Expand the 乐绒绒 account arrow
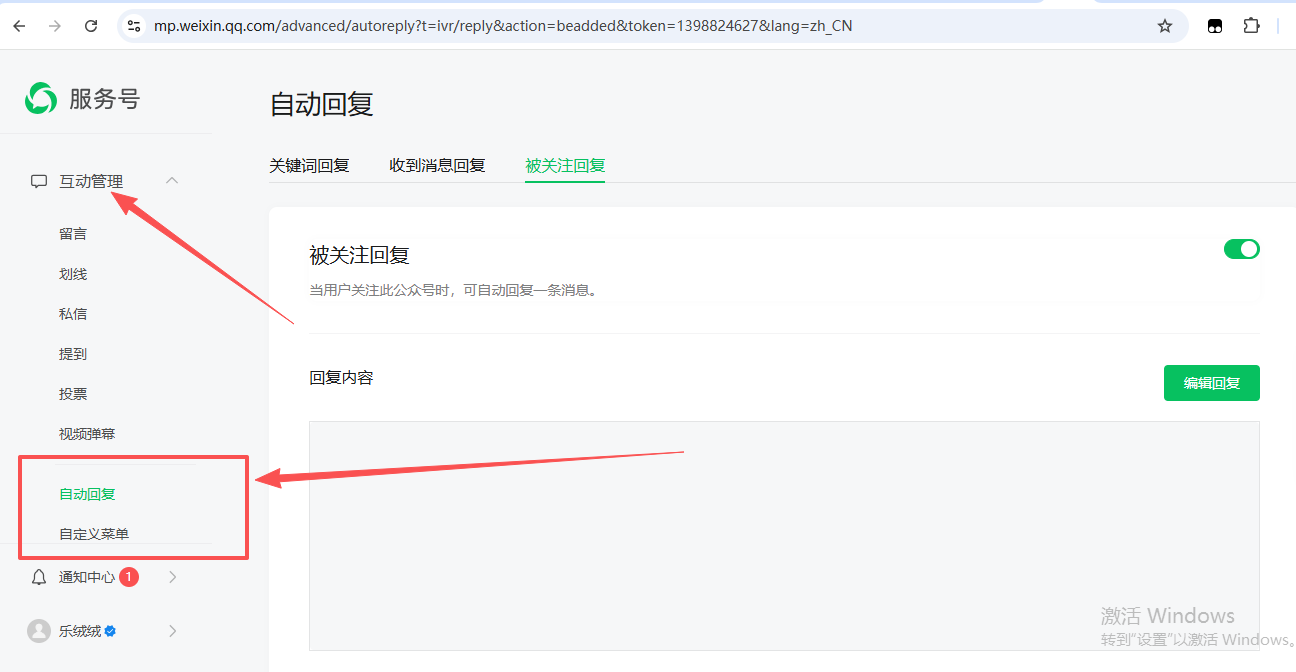 click(172, 631)
